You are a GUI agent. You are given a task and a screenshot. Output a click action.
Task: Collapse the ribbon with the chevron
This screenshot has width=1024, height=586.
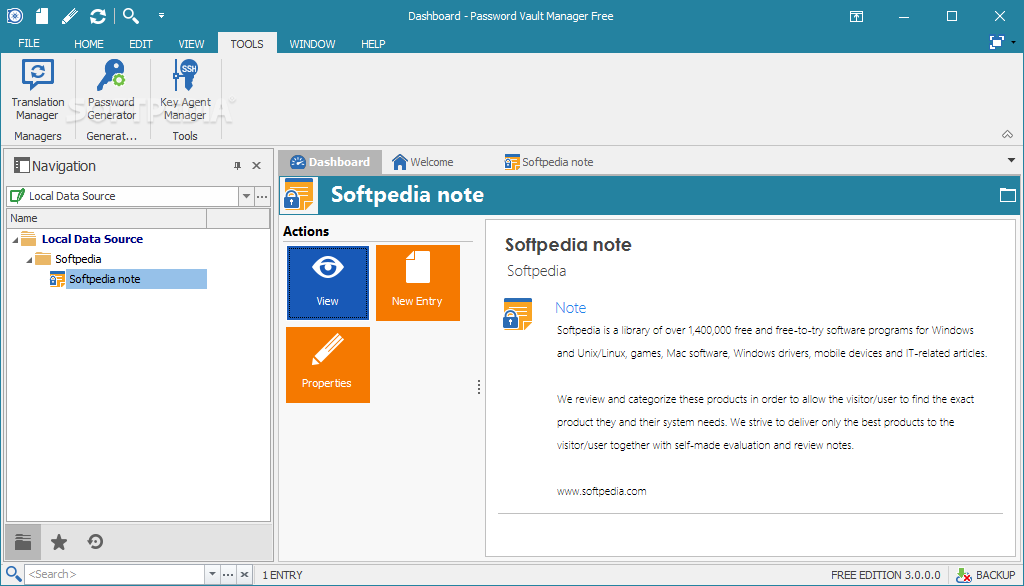[x=1008, y=135]
